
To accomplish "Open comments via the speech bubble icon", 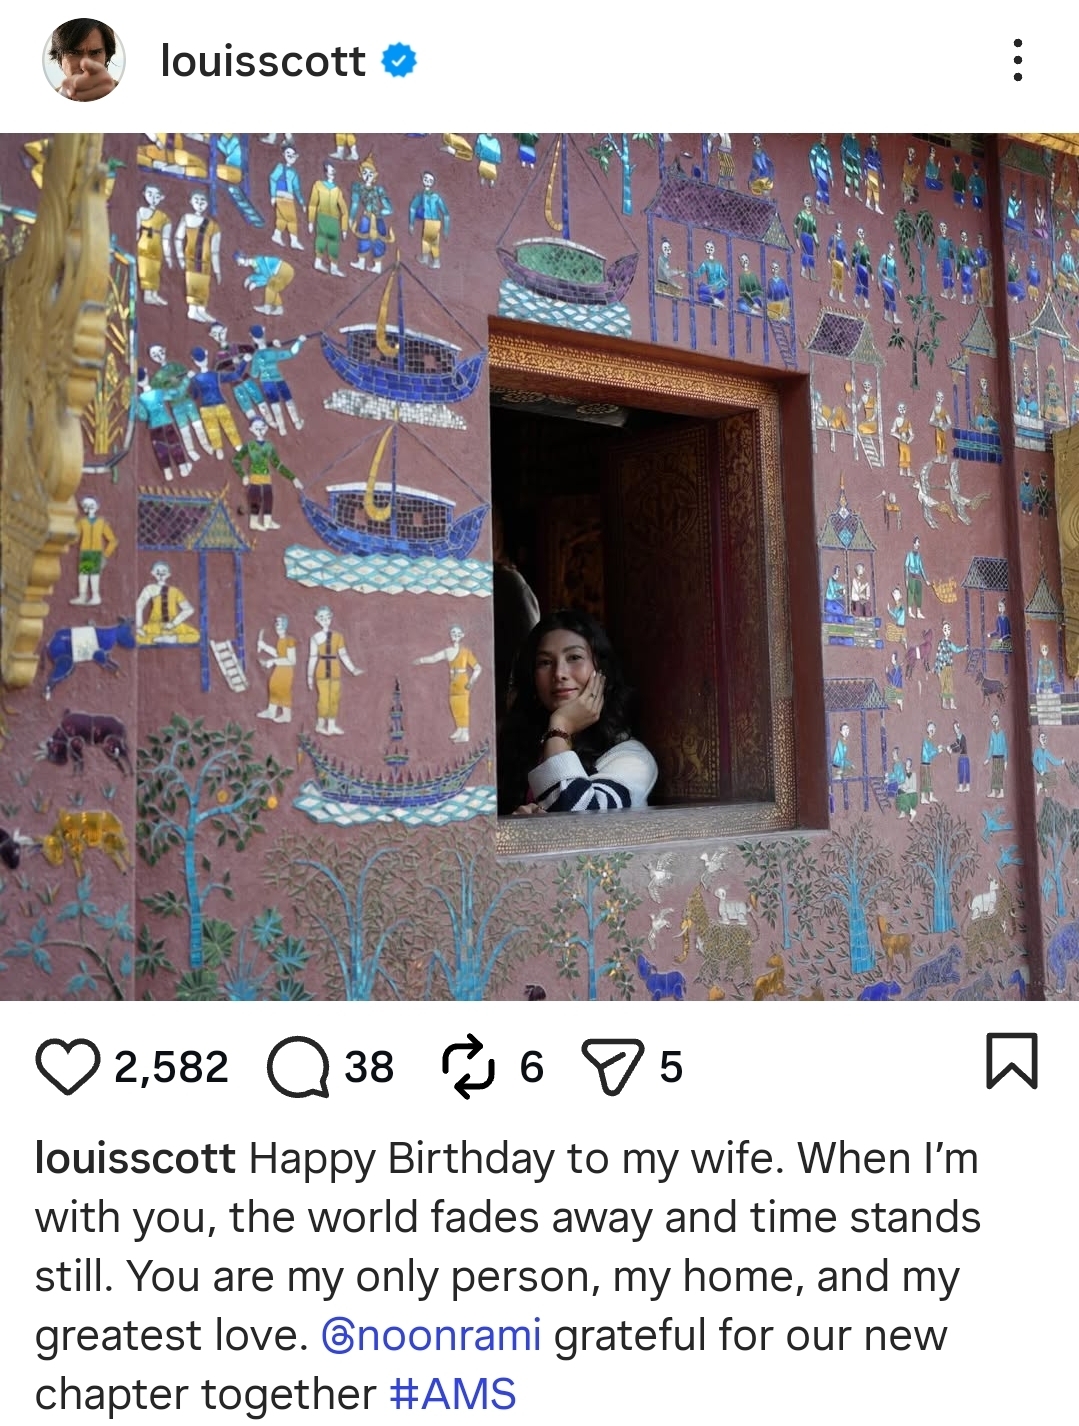I will pyautogui.click(x=298, y=1067).
